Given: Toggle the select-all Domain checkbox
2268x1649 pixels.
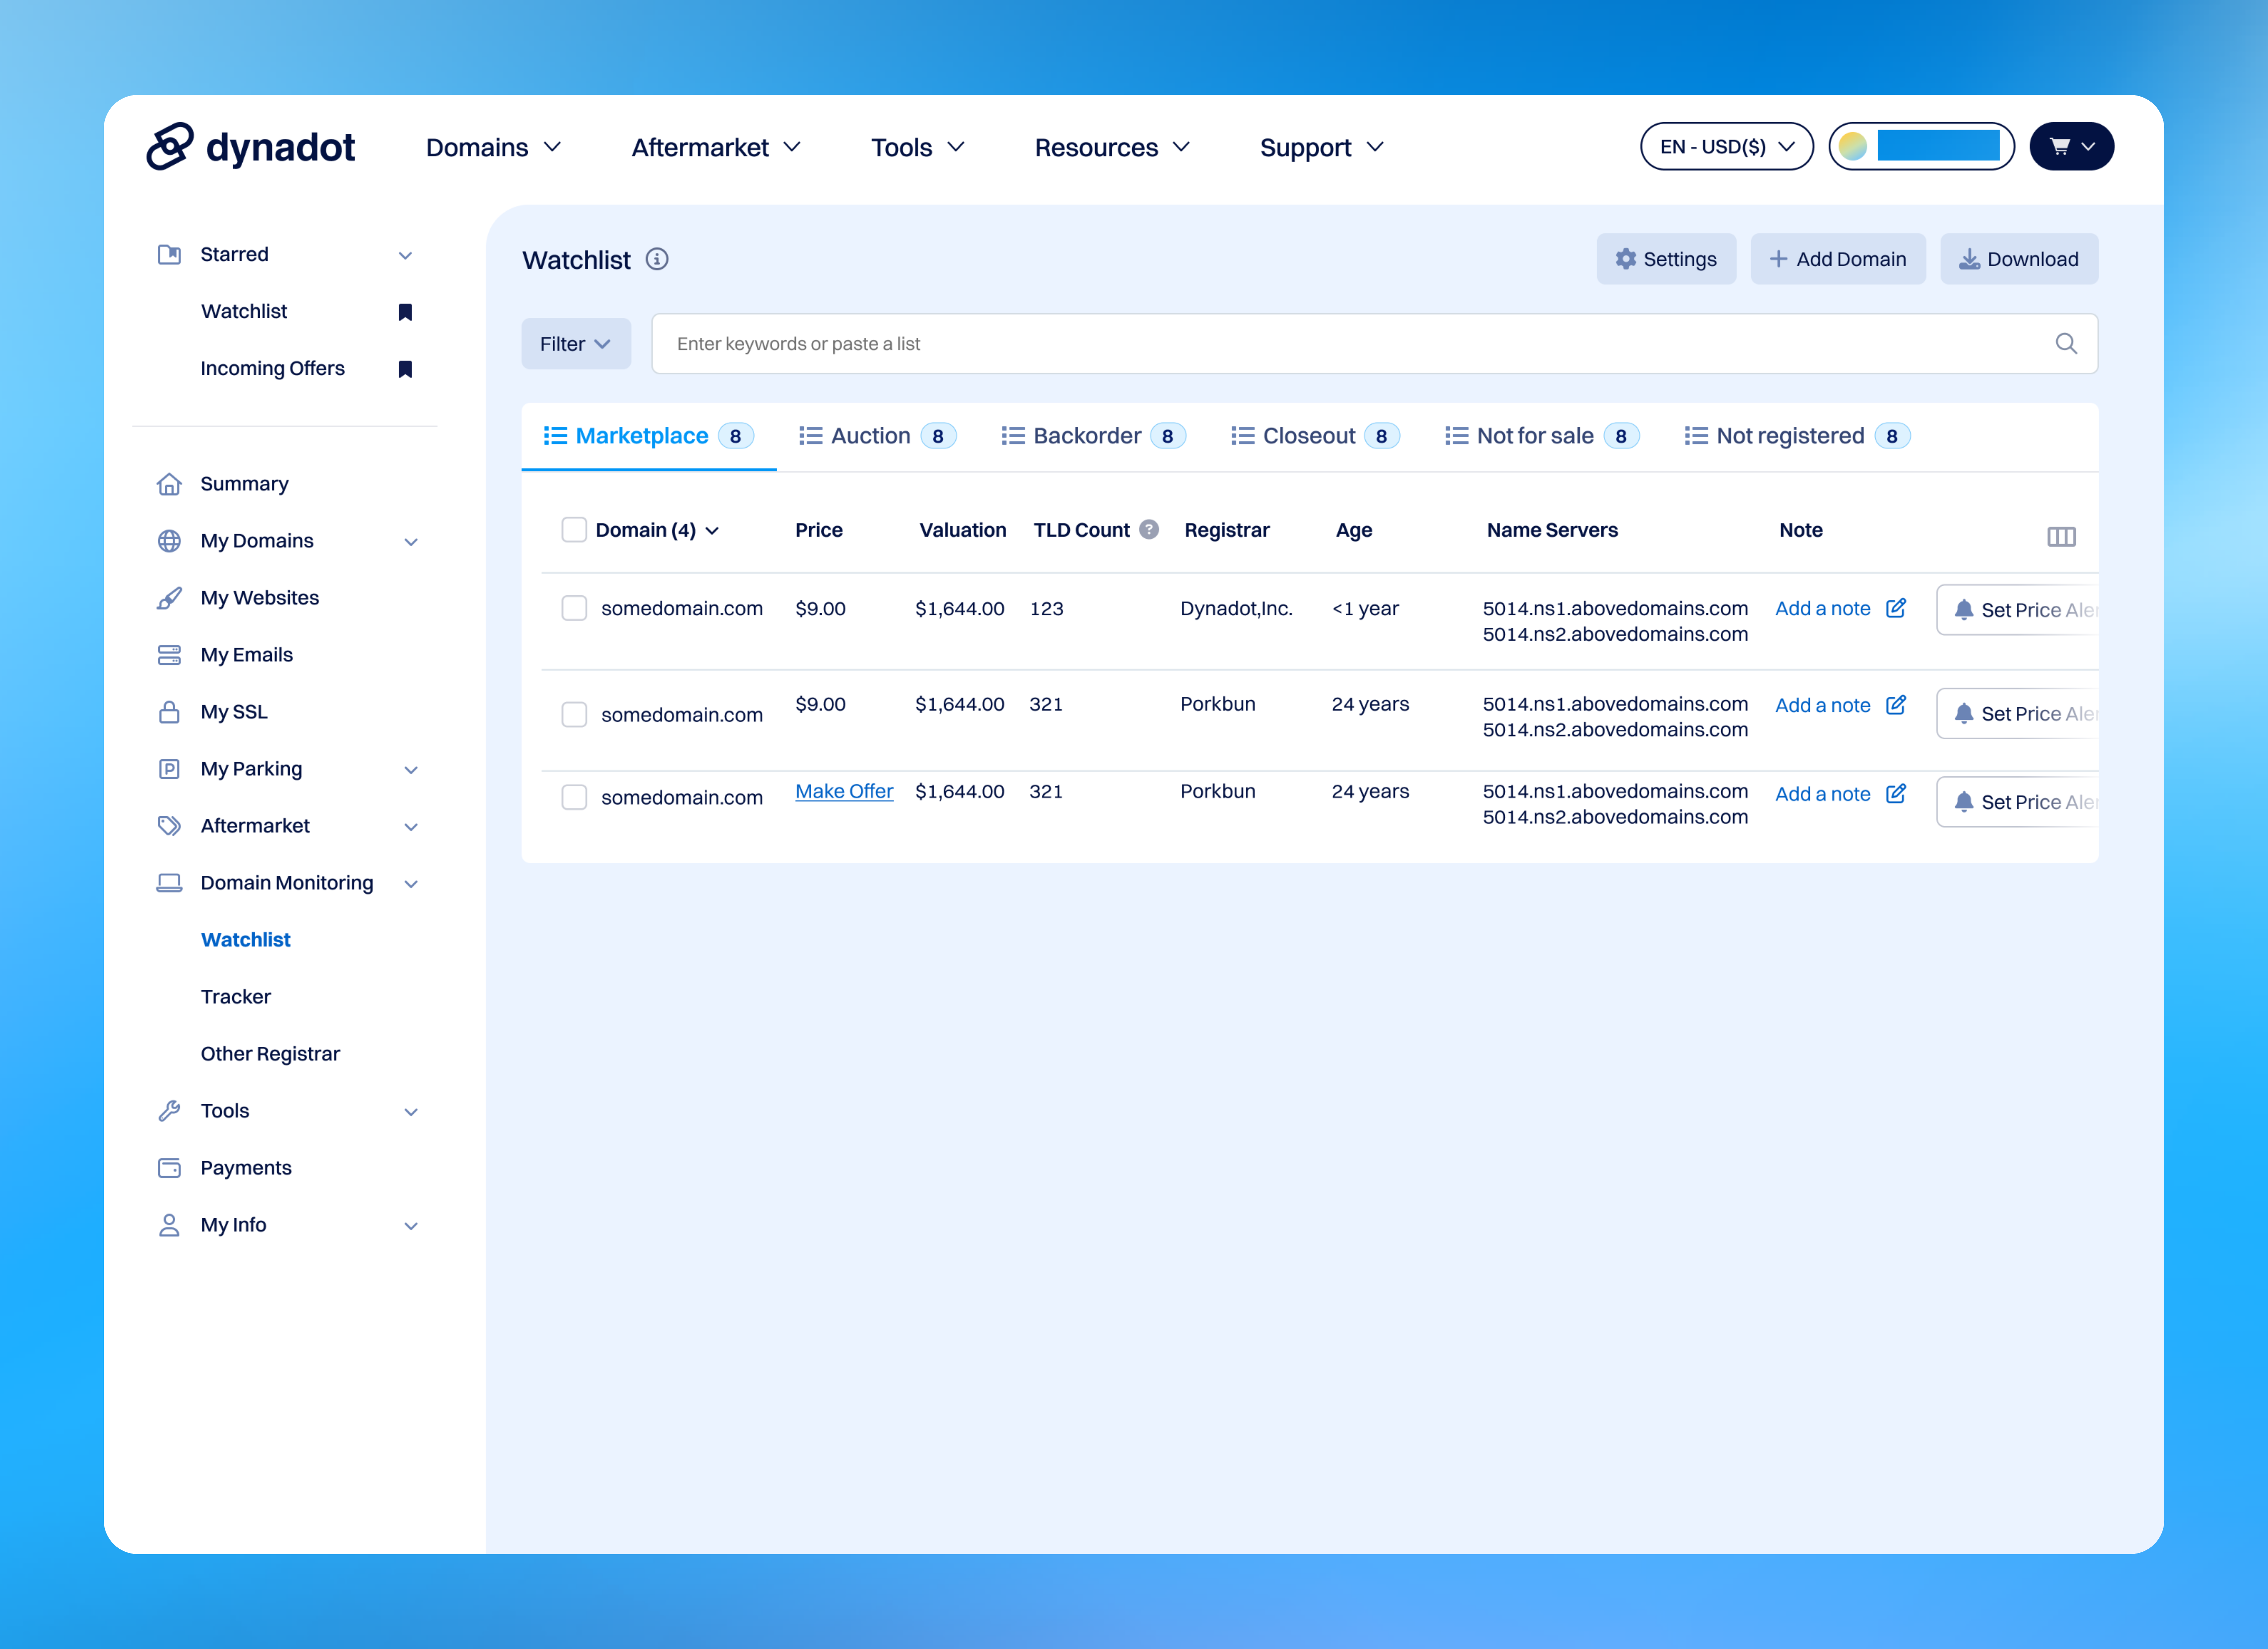Looking at the screenshot, I should click(574, 530).
